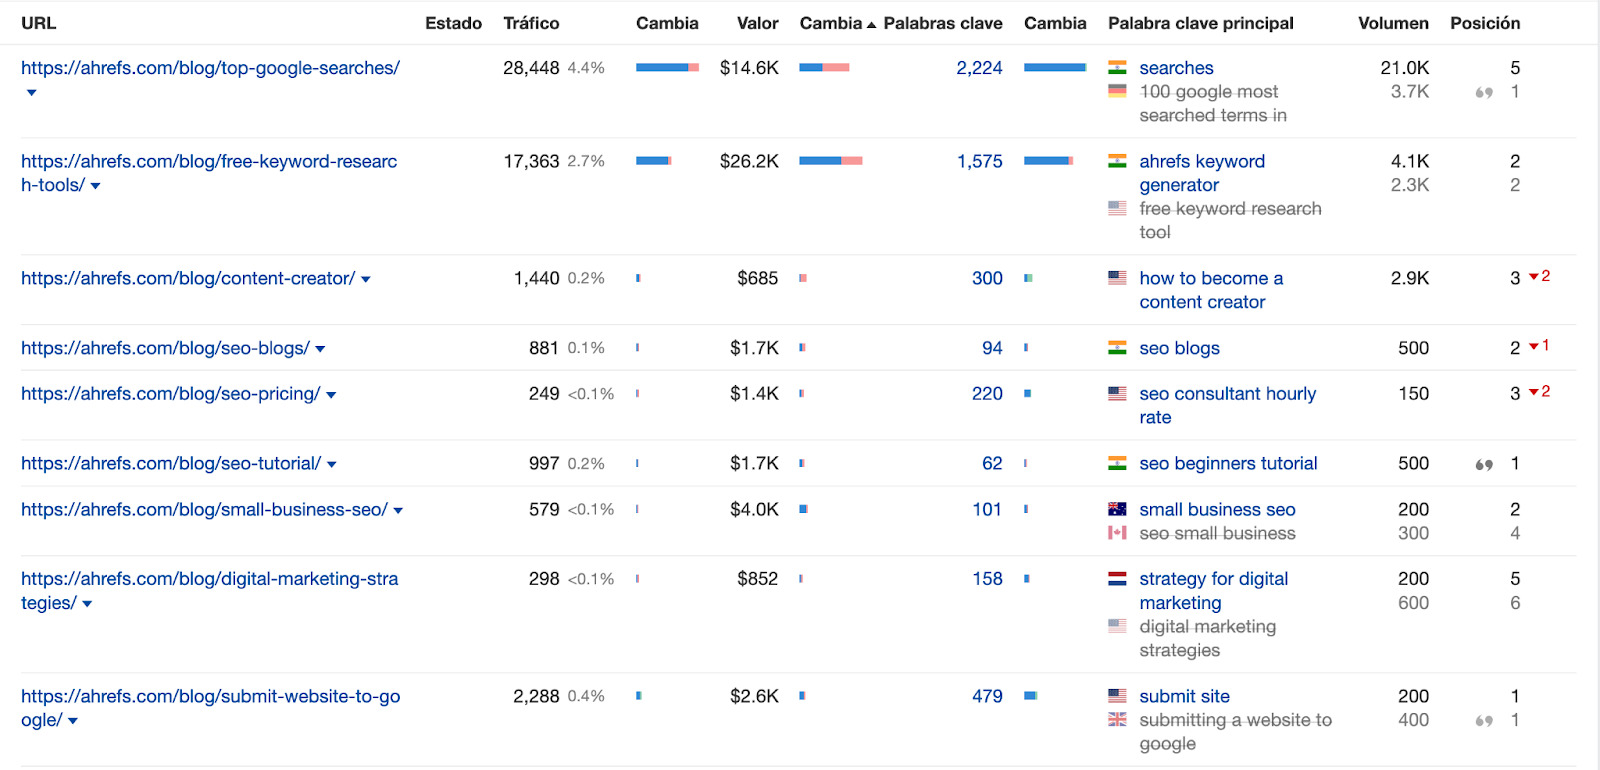Open the dropdown arrow under top-google-searches URL

click(32, 93)
